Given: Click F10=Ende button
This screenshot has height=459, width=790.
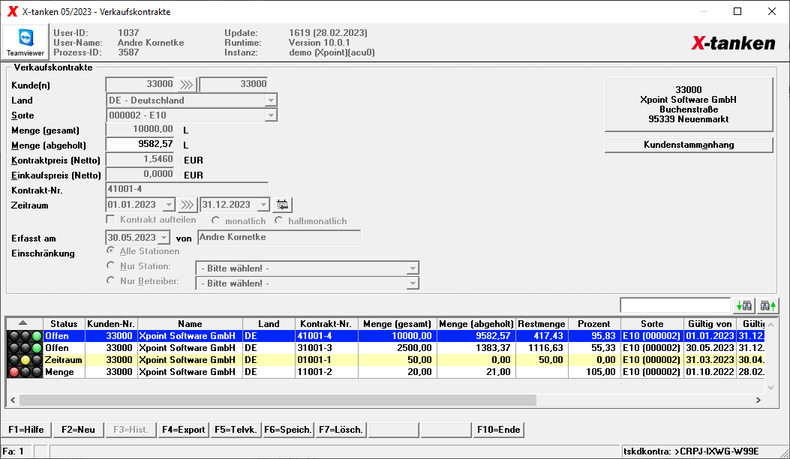Looking at the screenshot, I should point(498,430).
